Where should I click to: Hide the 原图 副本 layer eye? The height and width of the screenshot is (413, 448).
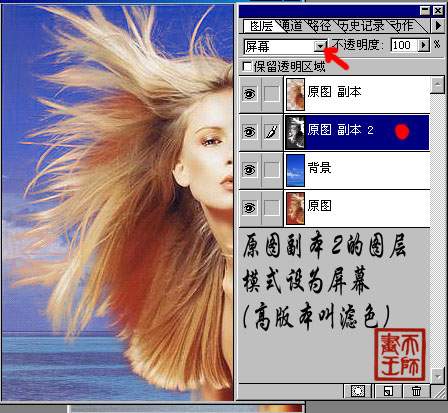click(250, 94)
